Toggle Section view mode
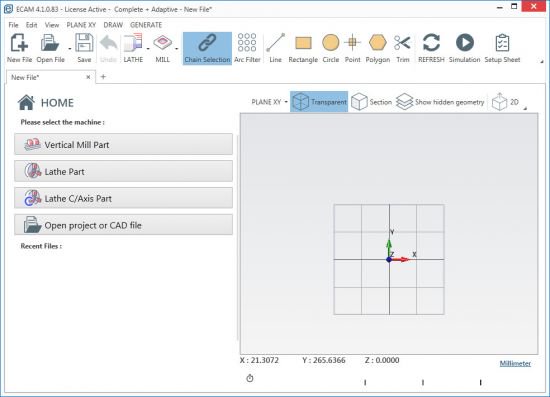 (371, 102)
